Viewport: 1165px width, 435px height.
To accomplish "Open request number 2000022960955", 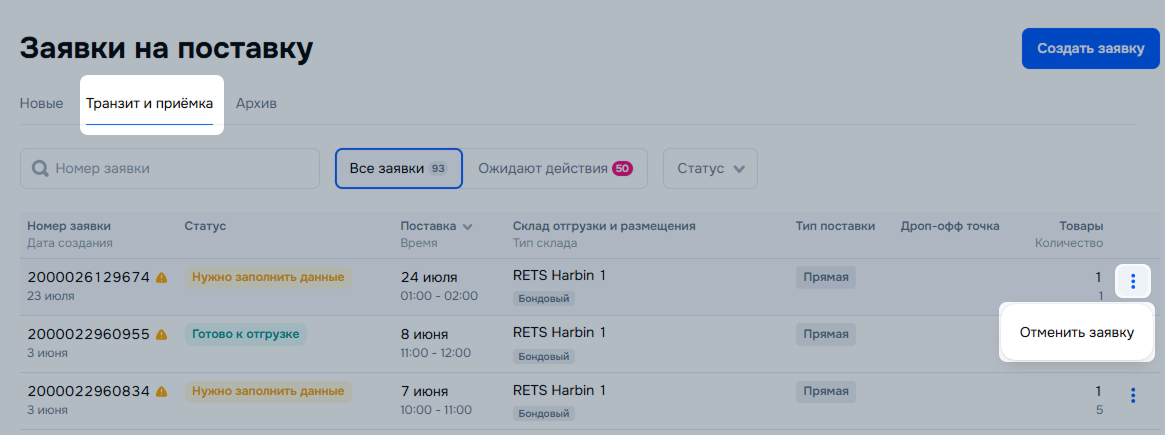I will click(88, 334).
